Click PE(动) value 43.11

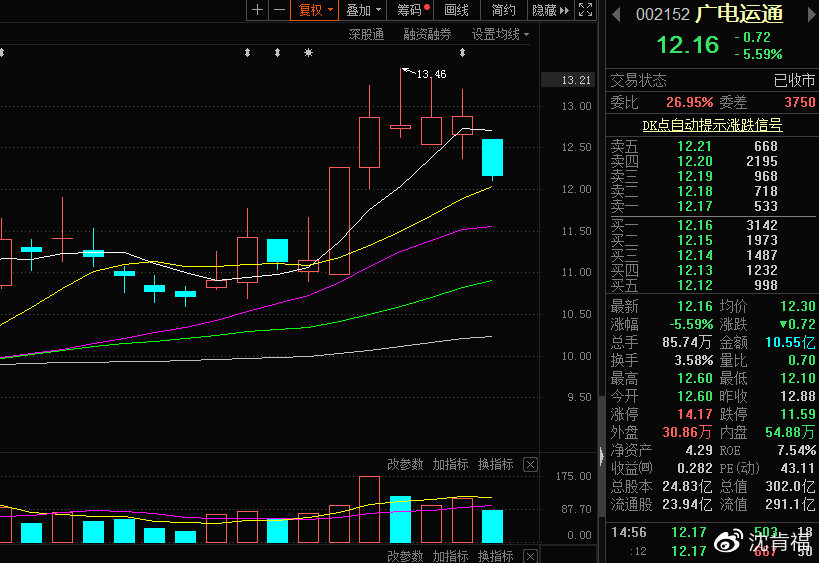[x=798, y=468]
